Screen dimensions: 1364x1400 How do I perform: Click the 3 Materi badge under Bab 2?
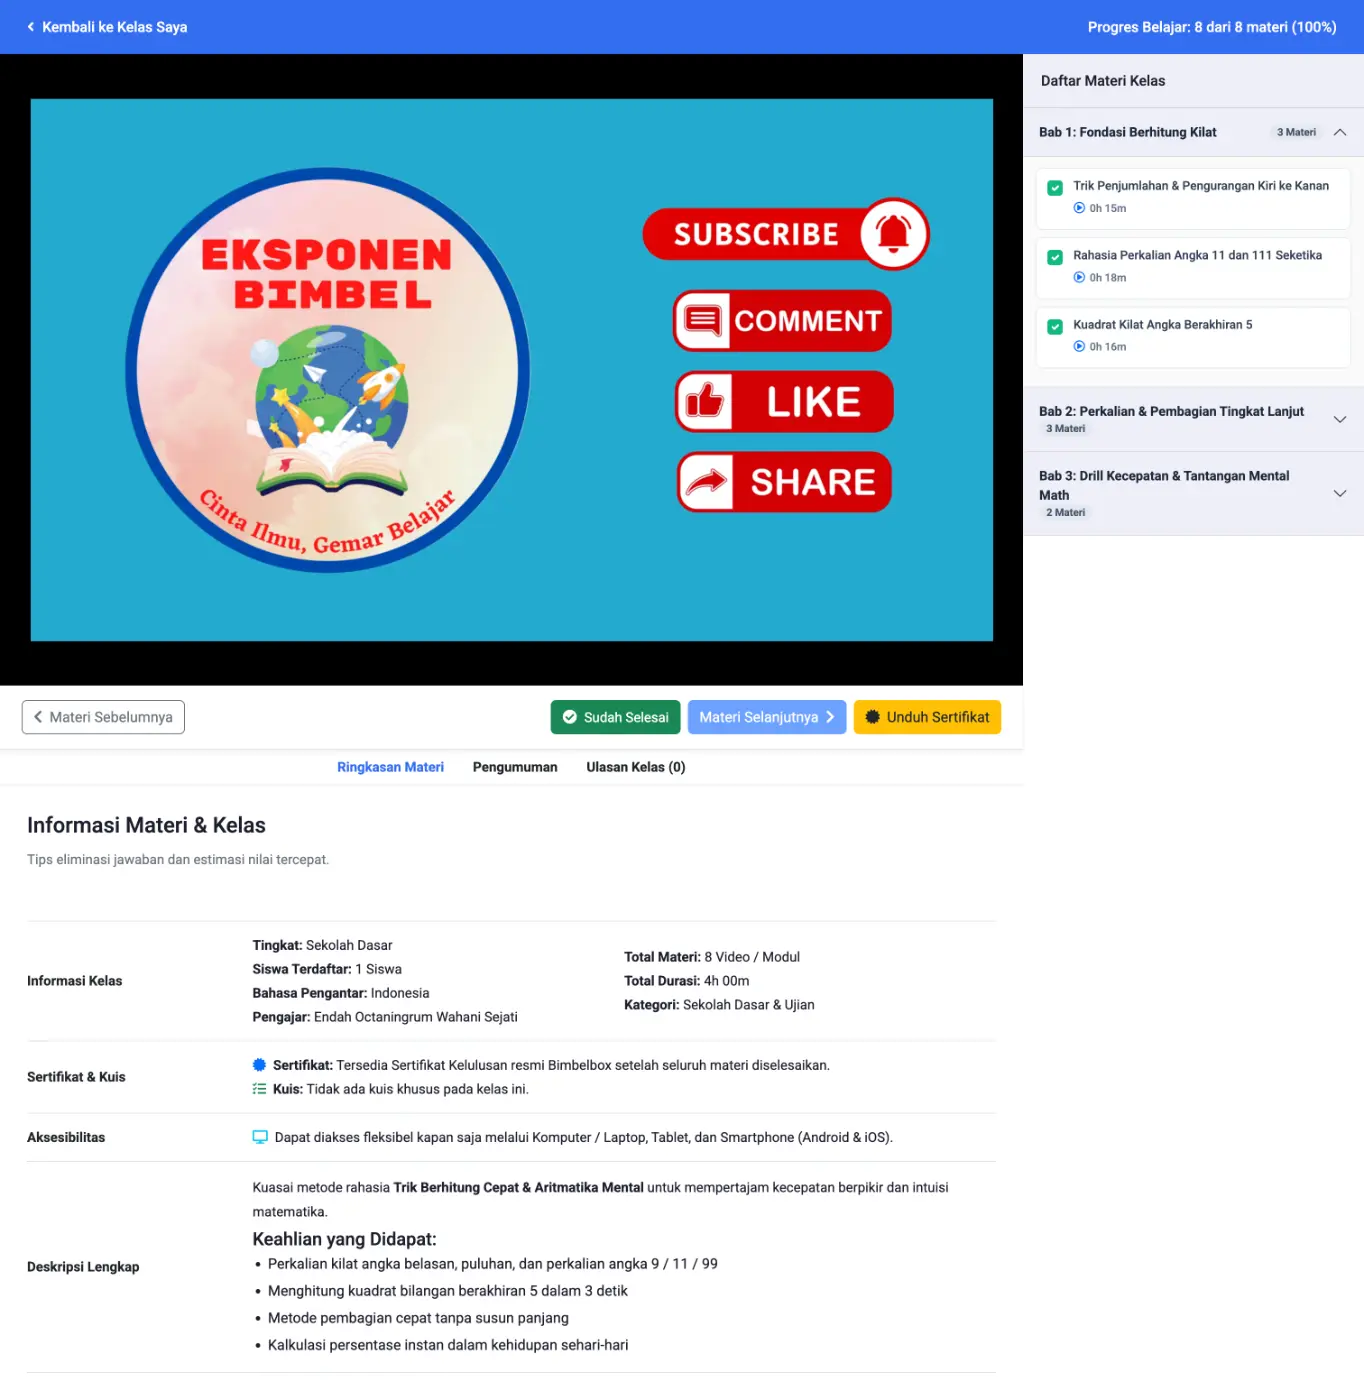pyautogui.click(x=1065, y=428)
